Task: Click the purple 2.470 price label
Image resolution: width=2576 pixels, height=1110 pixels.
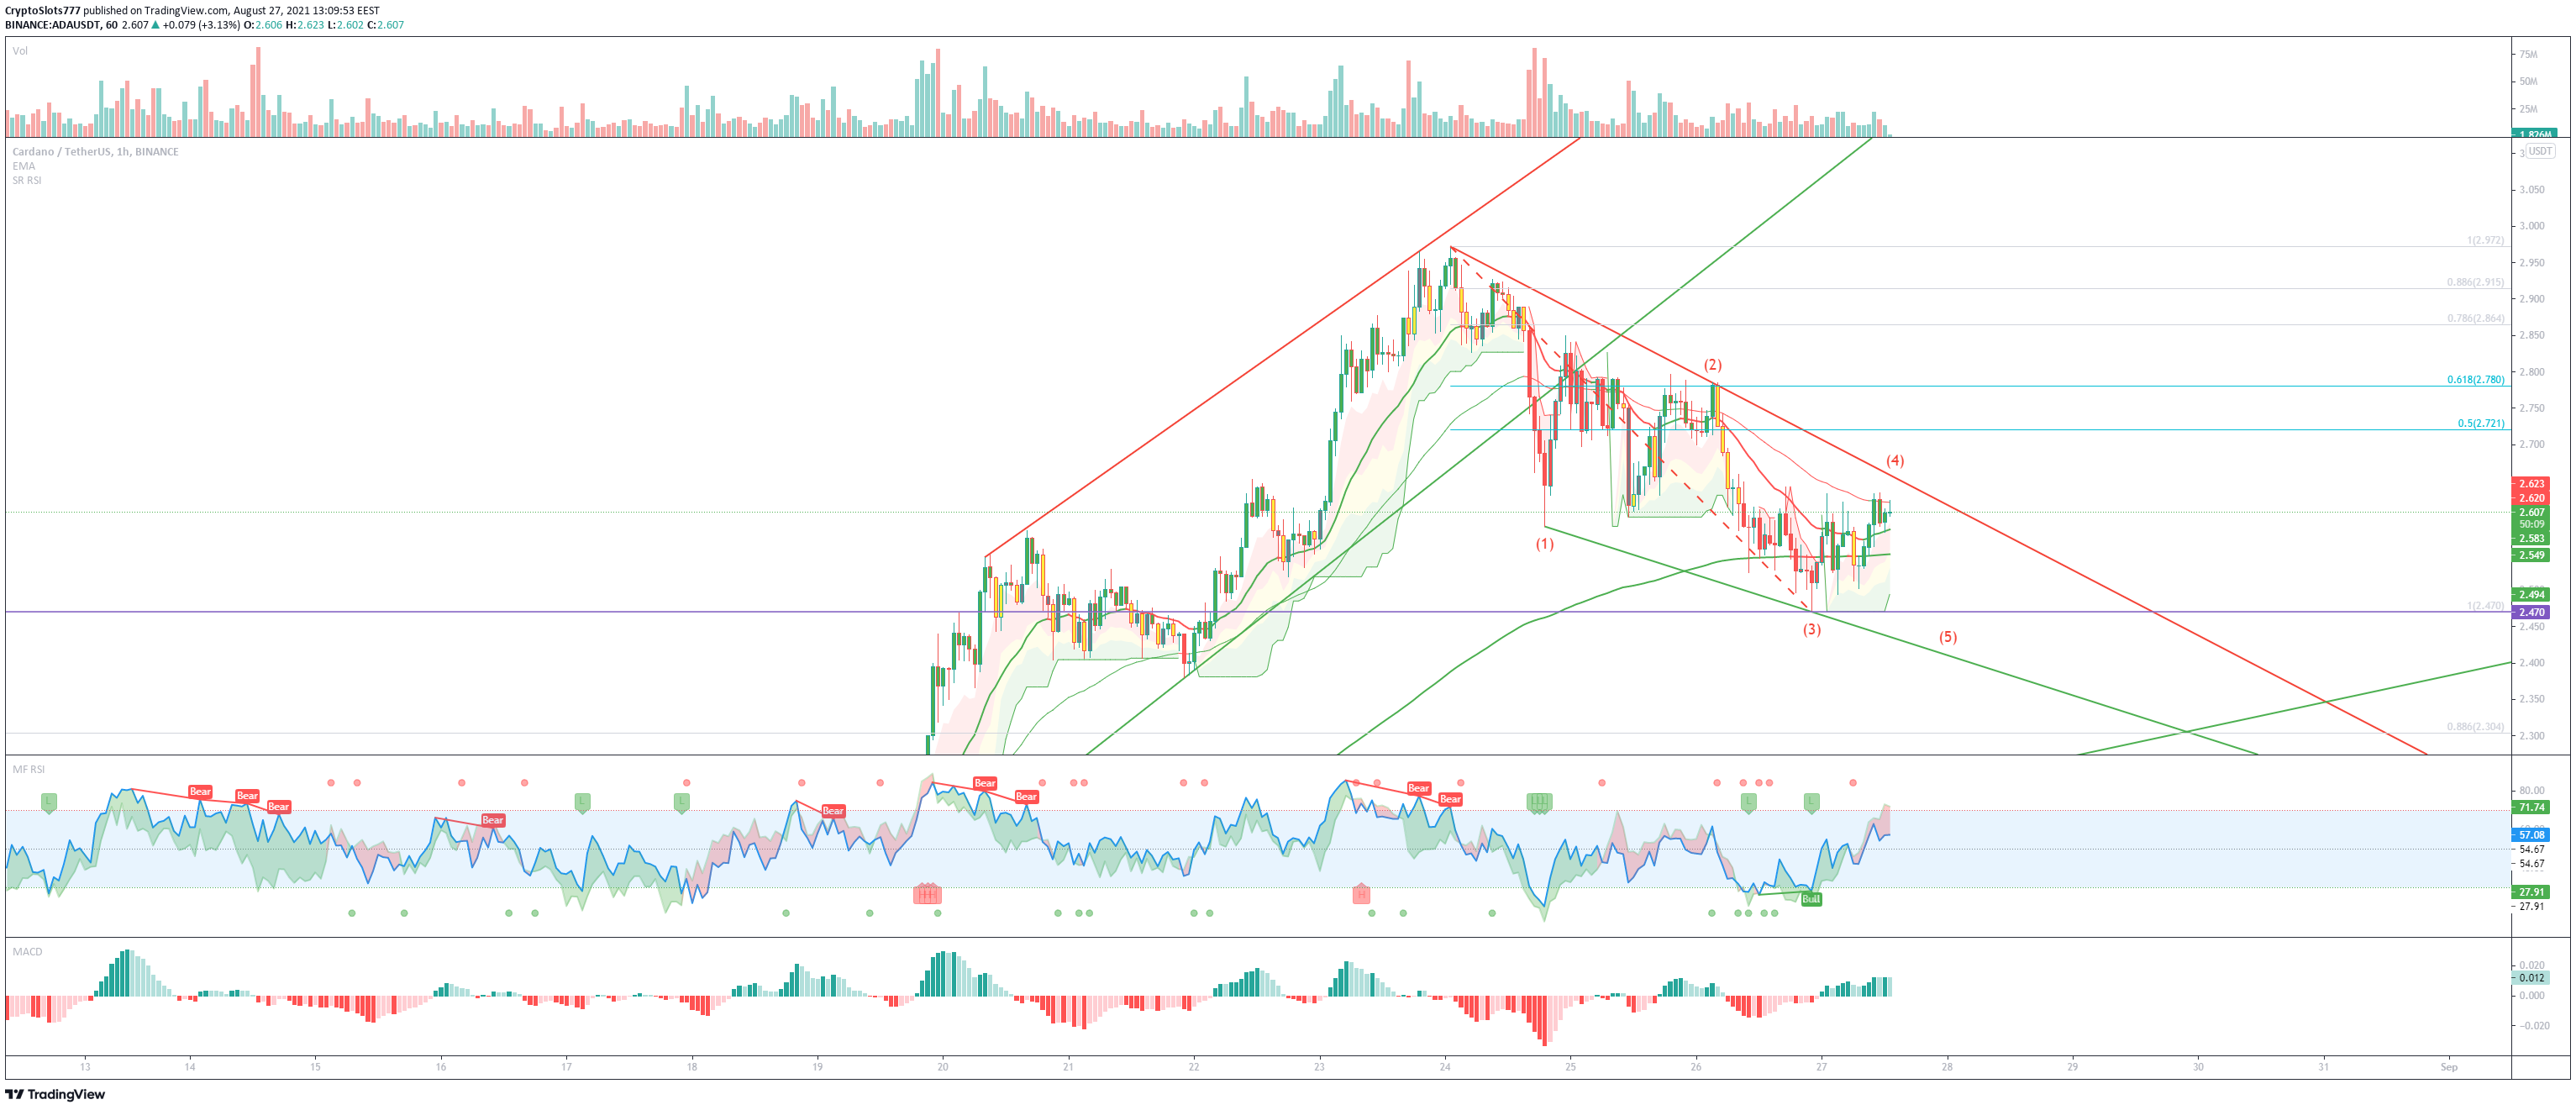Action: pyautogui.click(x=2531, y=612)
